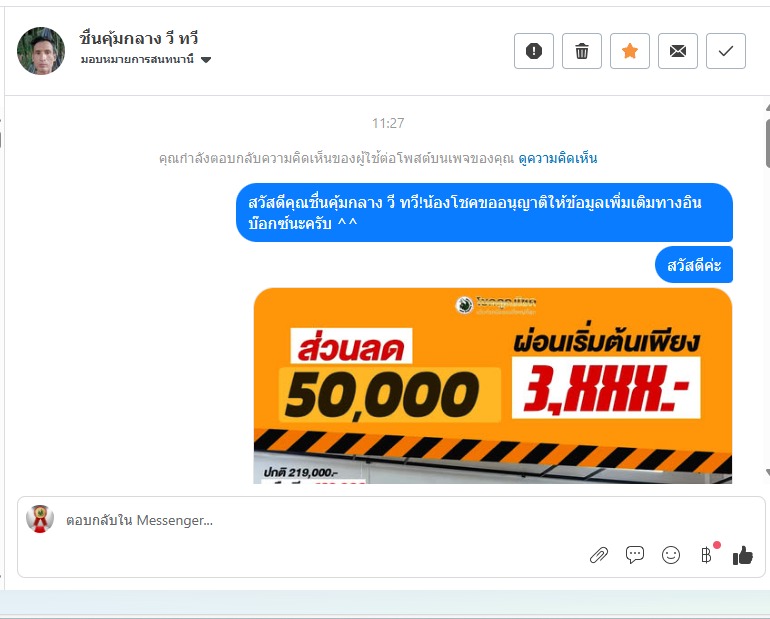The height and width of the screenshot is (619, 770).
Task: Open ชื่นคุ้มกลาง วี ทวี profile picture
Action: [41, 51]
